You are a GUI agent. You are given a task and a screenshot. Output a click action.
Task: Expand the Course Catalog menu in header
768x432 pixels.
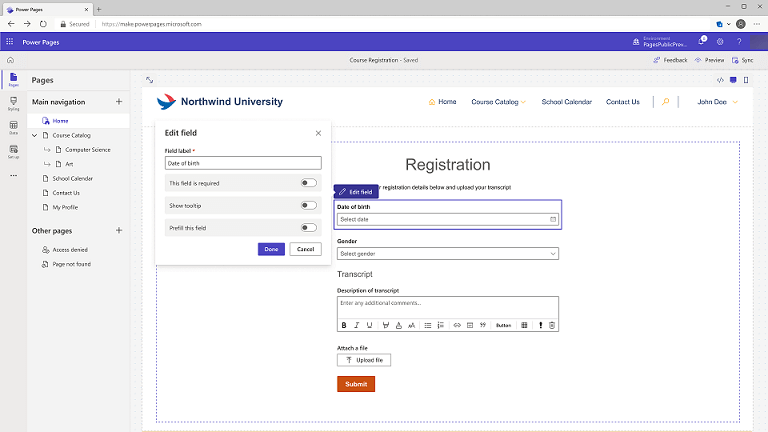[x=499, y=102]
